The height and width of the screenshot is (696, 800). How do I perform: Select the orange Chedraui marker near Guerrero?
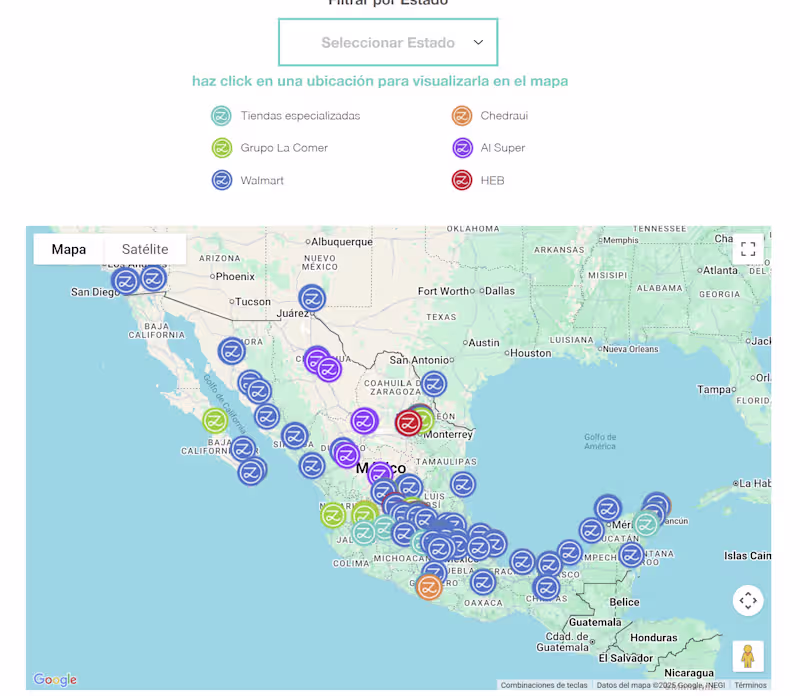[429, 587]
